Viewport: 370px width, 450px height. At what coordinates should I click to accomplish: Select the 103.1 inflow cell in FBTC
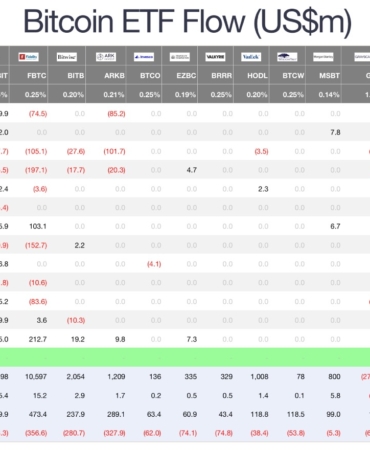[38, 226]
